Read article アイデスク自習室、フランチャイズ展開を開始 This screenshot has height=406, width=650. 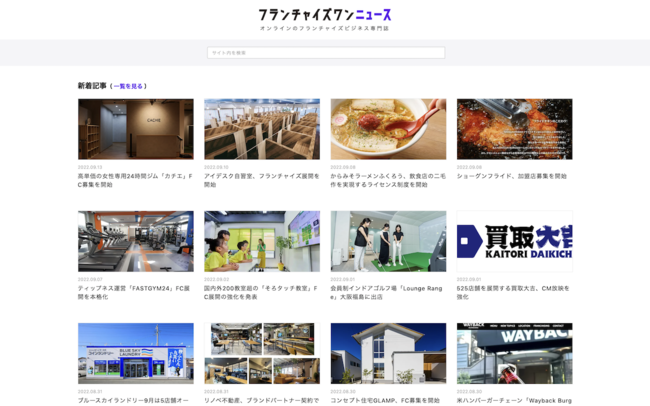(262, 180)
